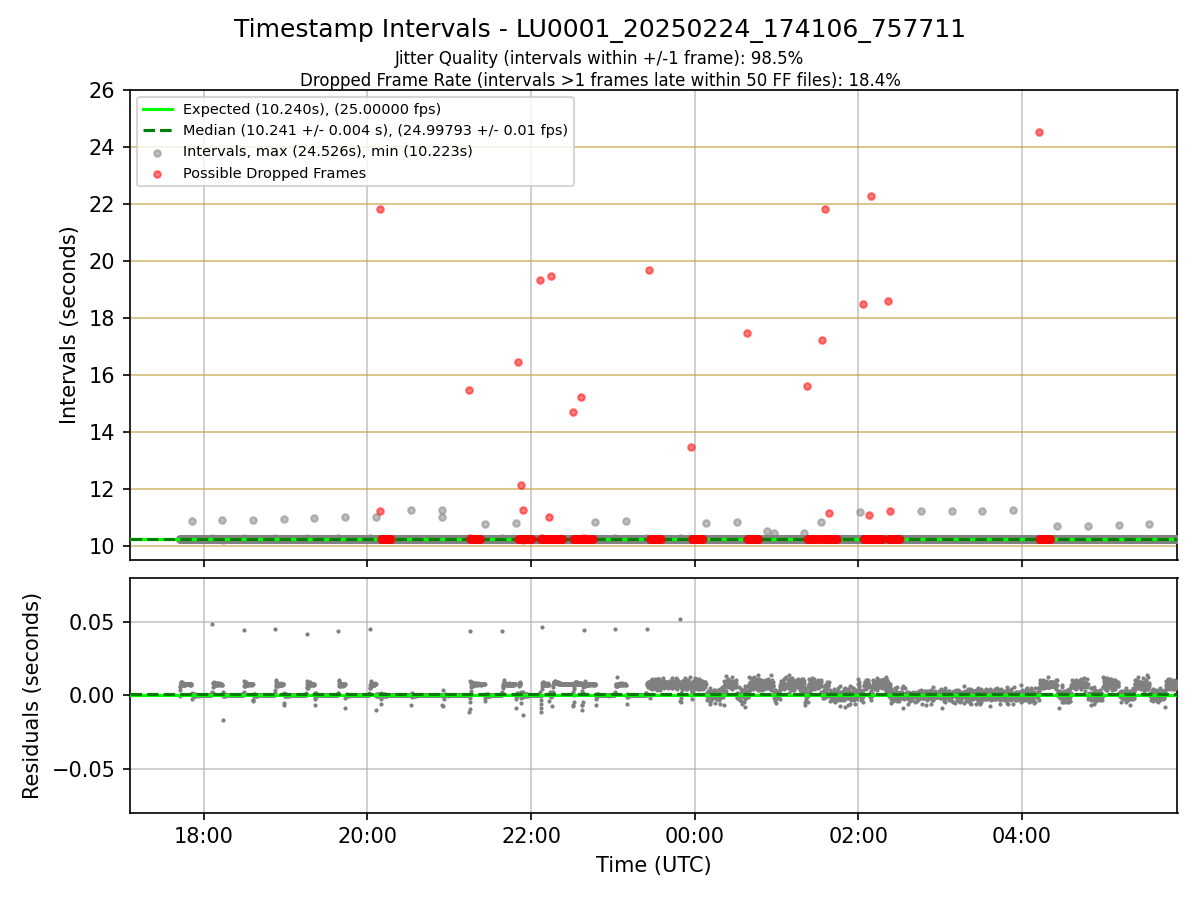Screen dimensions: 1200x900
Task: Click legend entry 'Intervals, max (24.526s), min (10.223s)'
Action: point(328,151)
